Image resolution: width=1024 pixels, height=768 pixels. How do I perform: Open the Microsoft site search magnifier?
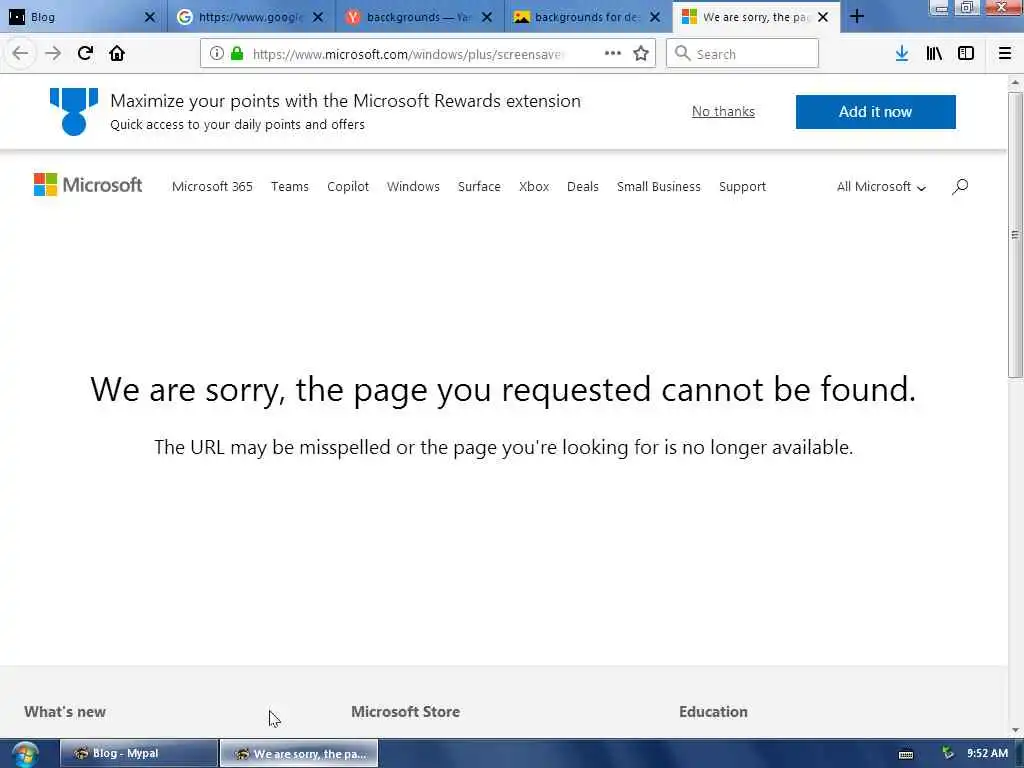pos(959,187)
